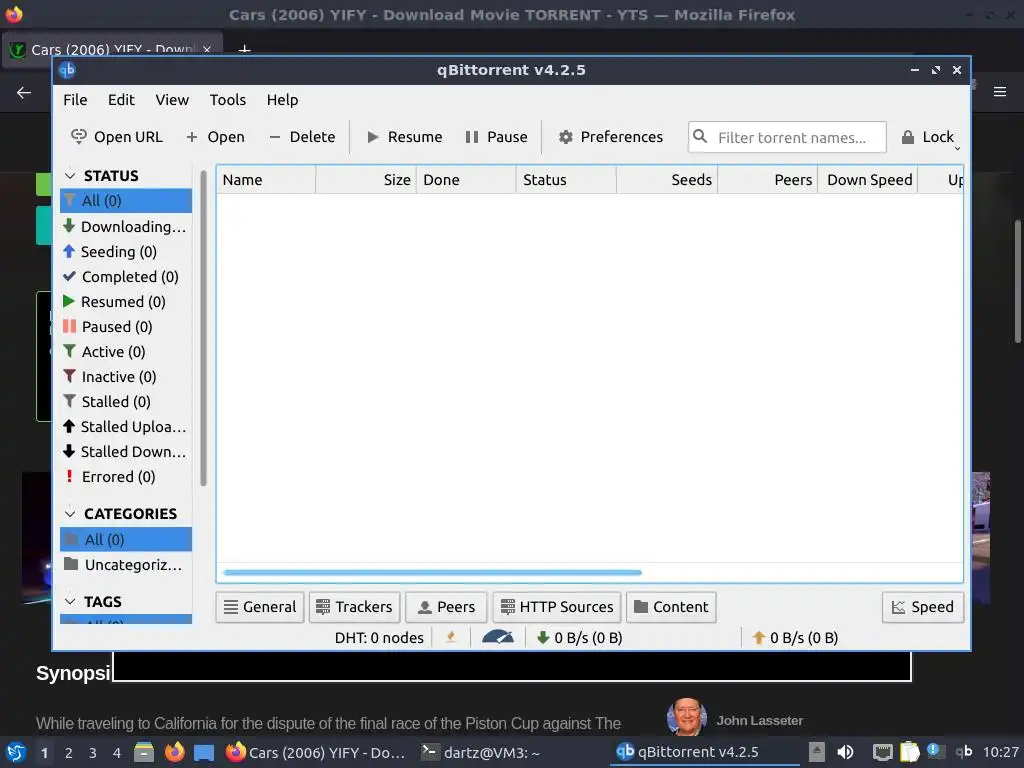Close the Cars (2006) YIFY Firefox tab
The width and height of the screenshot is (1024, 768).
pyautogui.click(x=207, y=50)
